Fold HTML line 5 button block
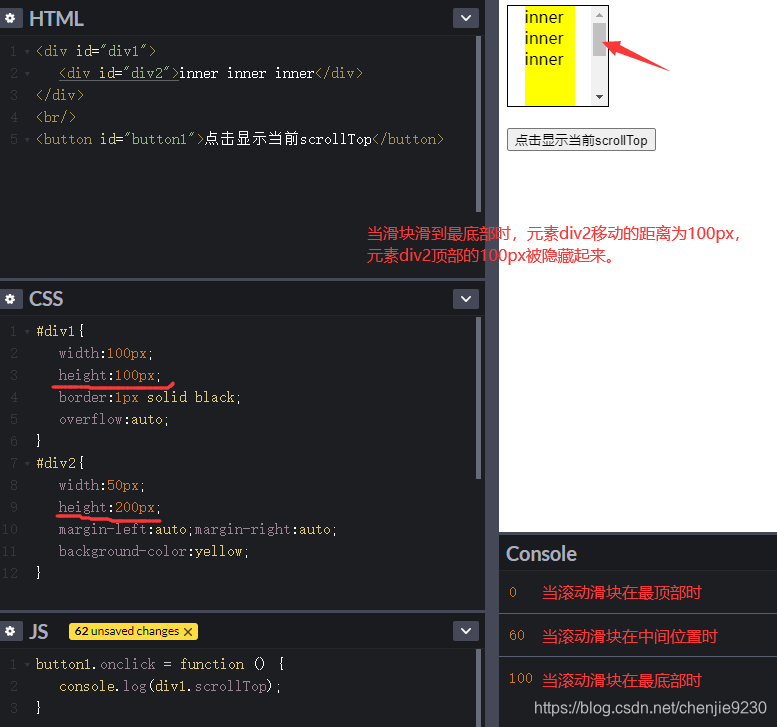777x727 pixels. 27,139
